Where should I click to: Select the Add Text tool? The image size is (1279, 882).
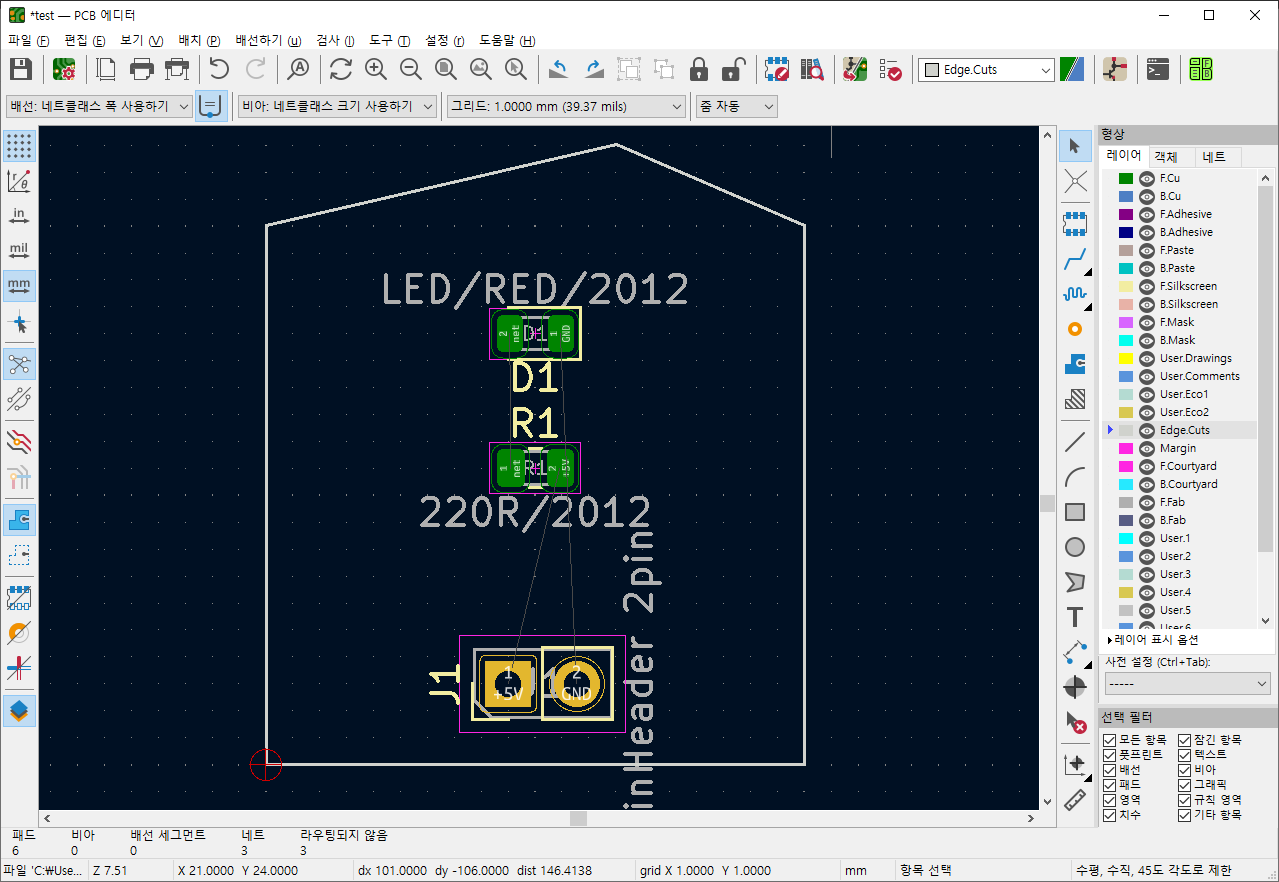(x=1075, y=617)
